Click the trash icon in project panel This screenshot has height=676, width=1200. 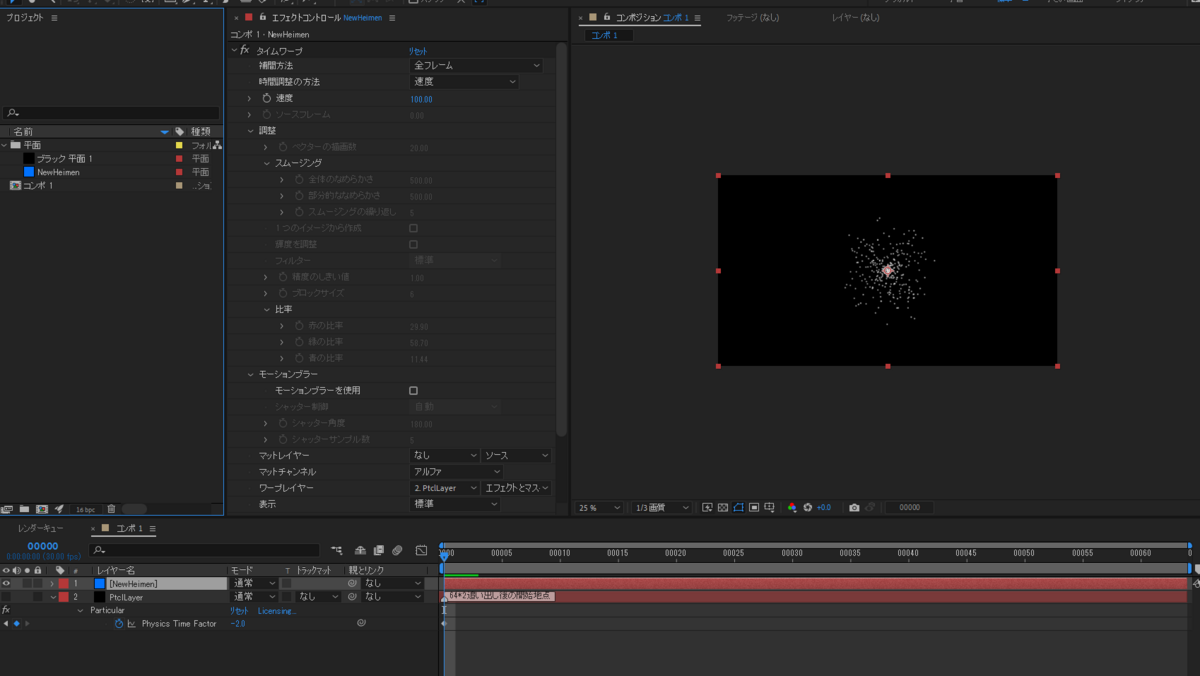(111, 509)
